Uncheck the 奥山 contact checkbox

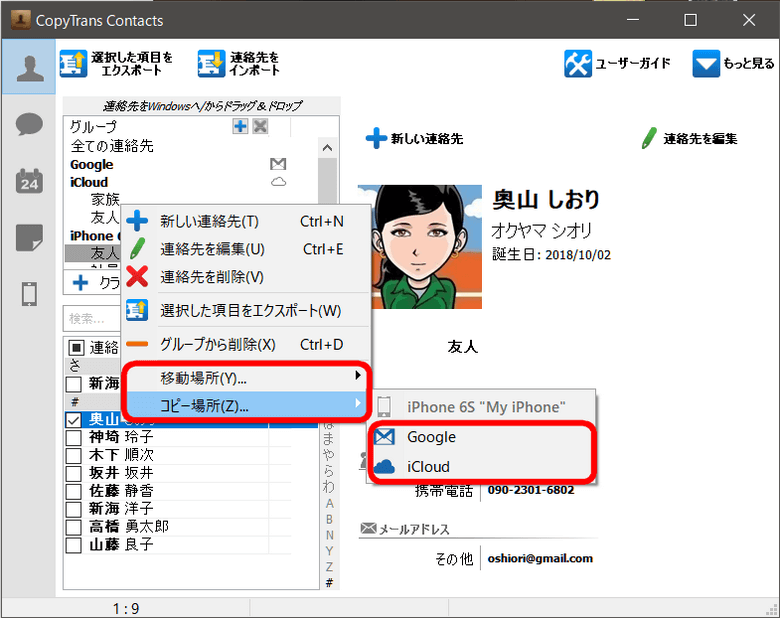tap(74, 420)
